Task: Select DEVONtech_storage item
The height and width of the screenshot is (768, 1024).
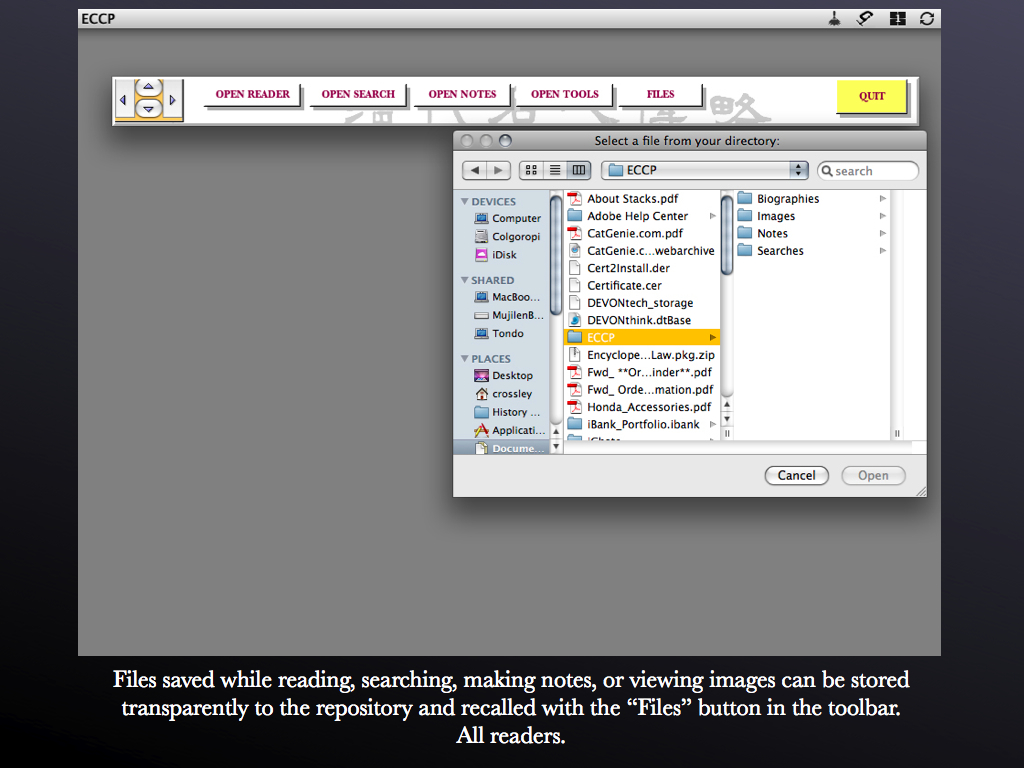Action: [643, 303]
